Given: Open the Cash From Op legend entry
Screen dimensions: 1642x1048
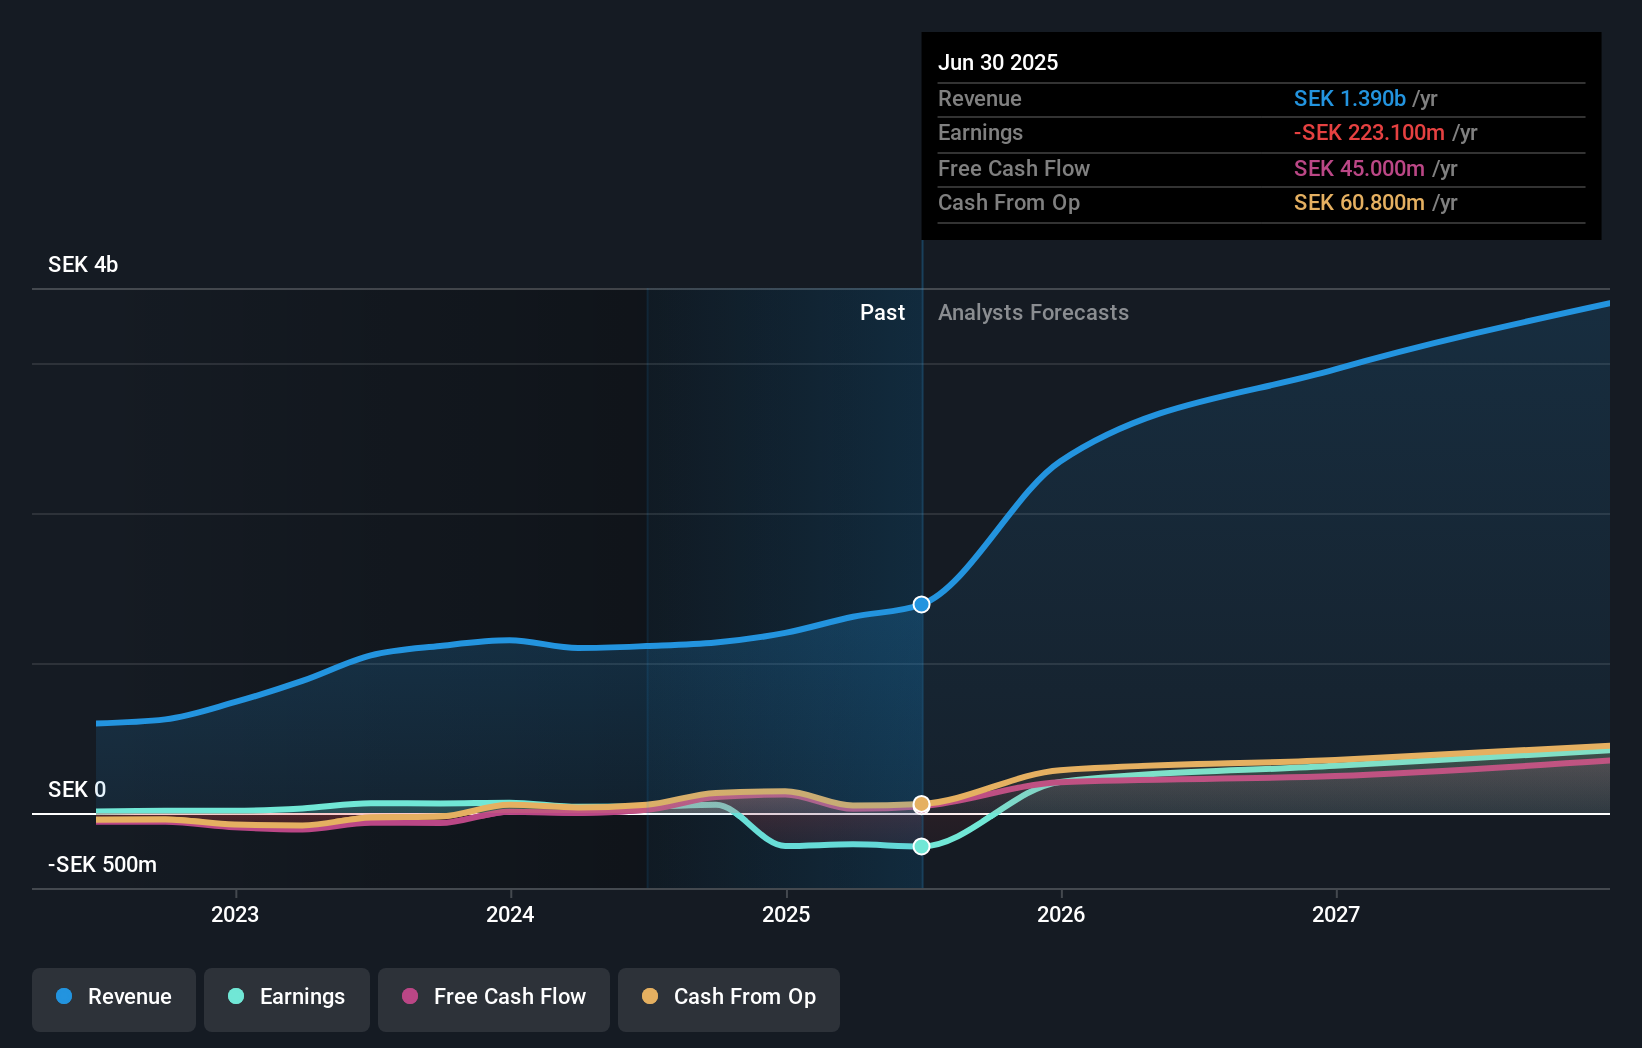Looking at the screenshot, I should point(729,997).
